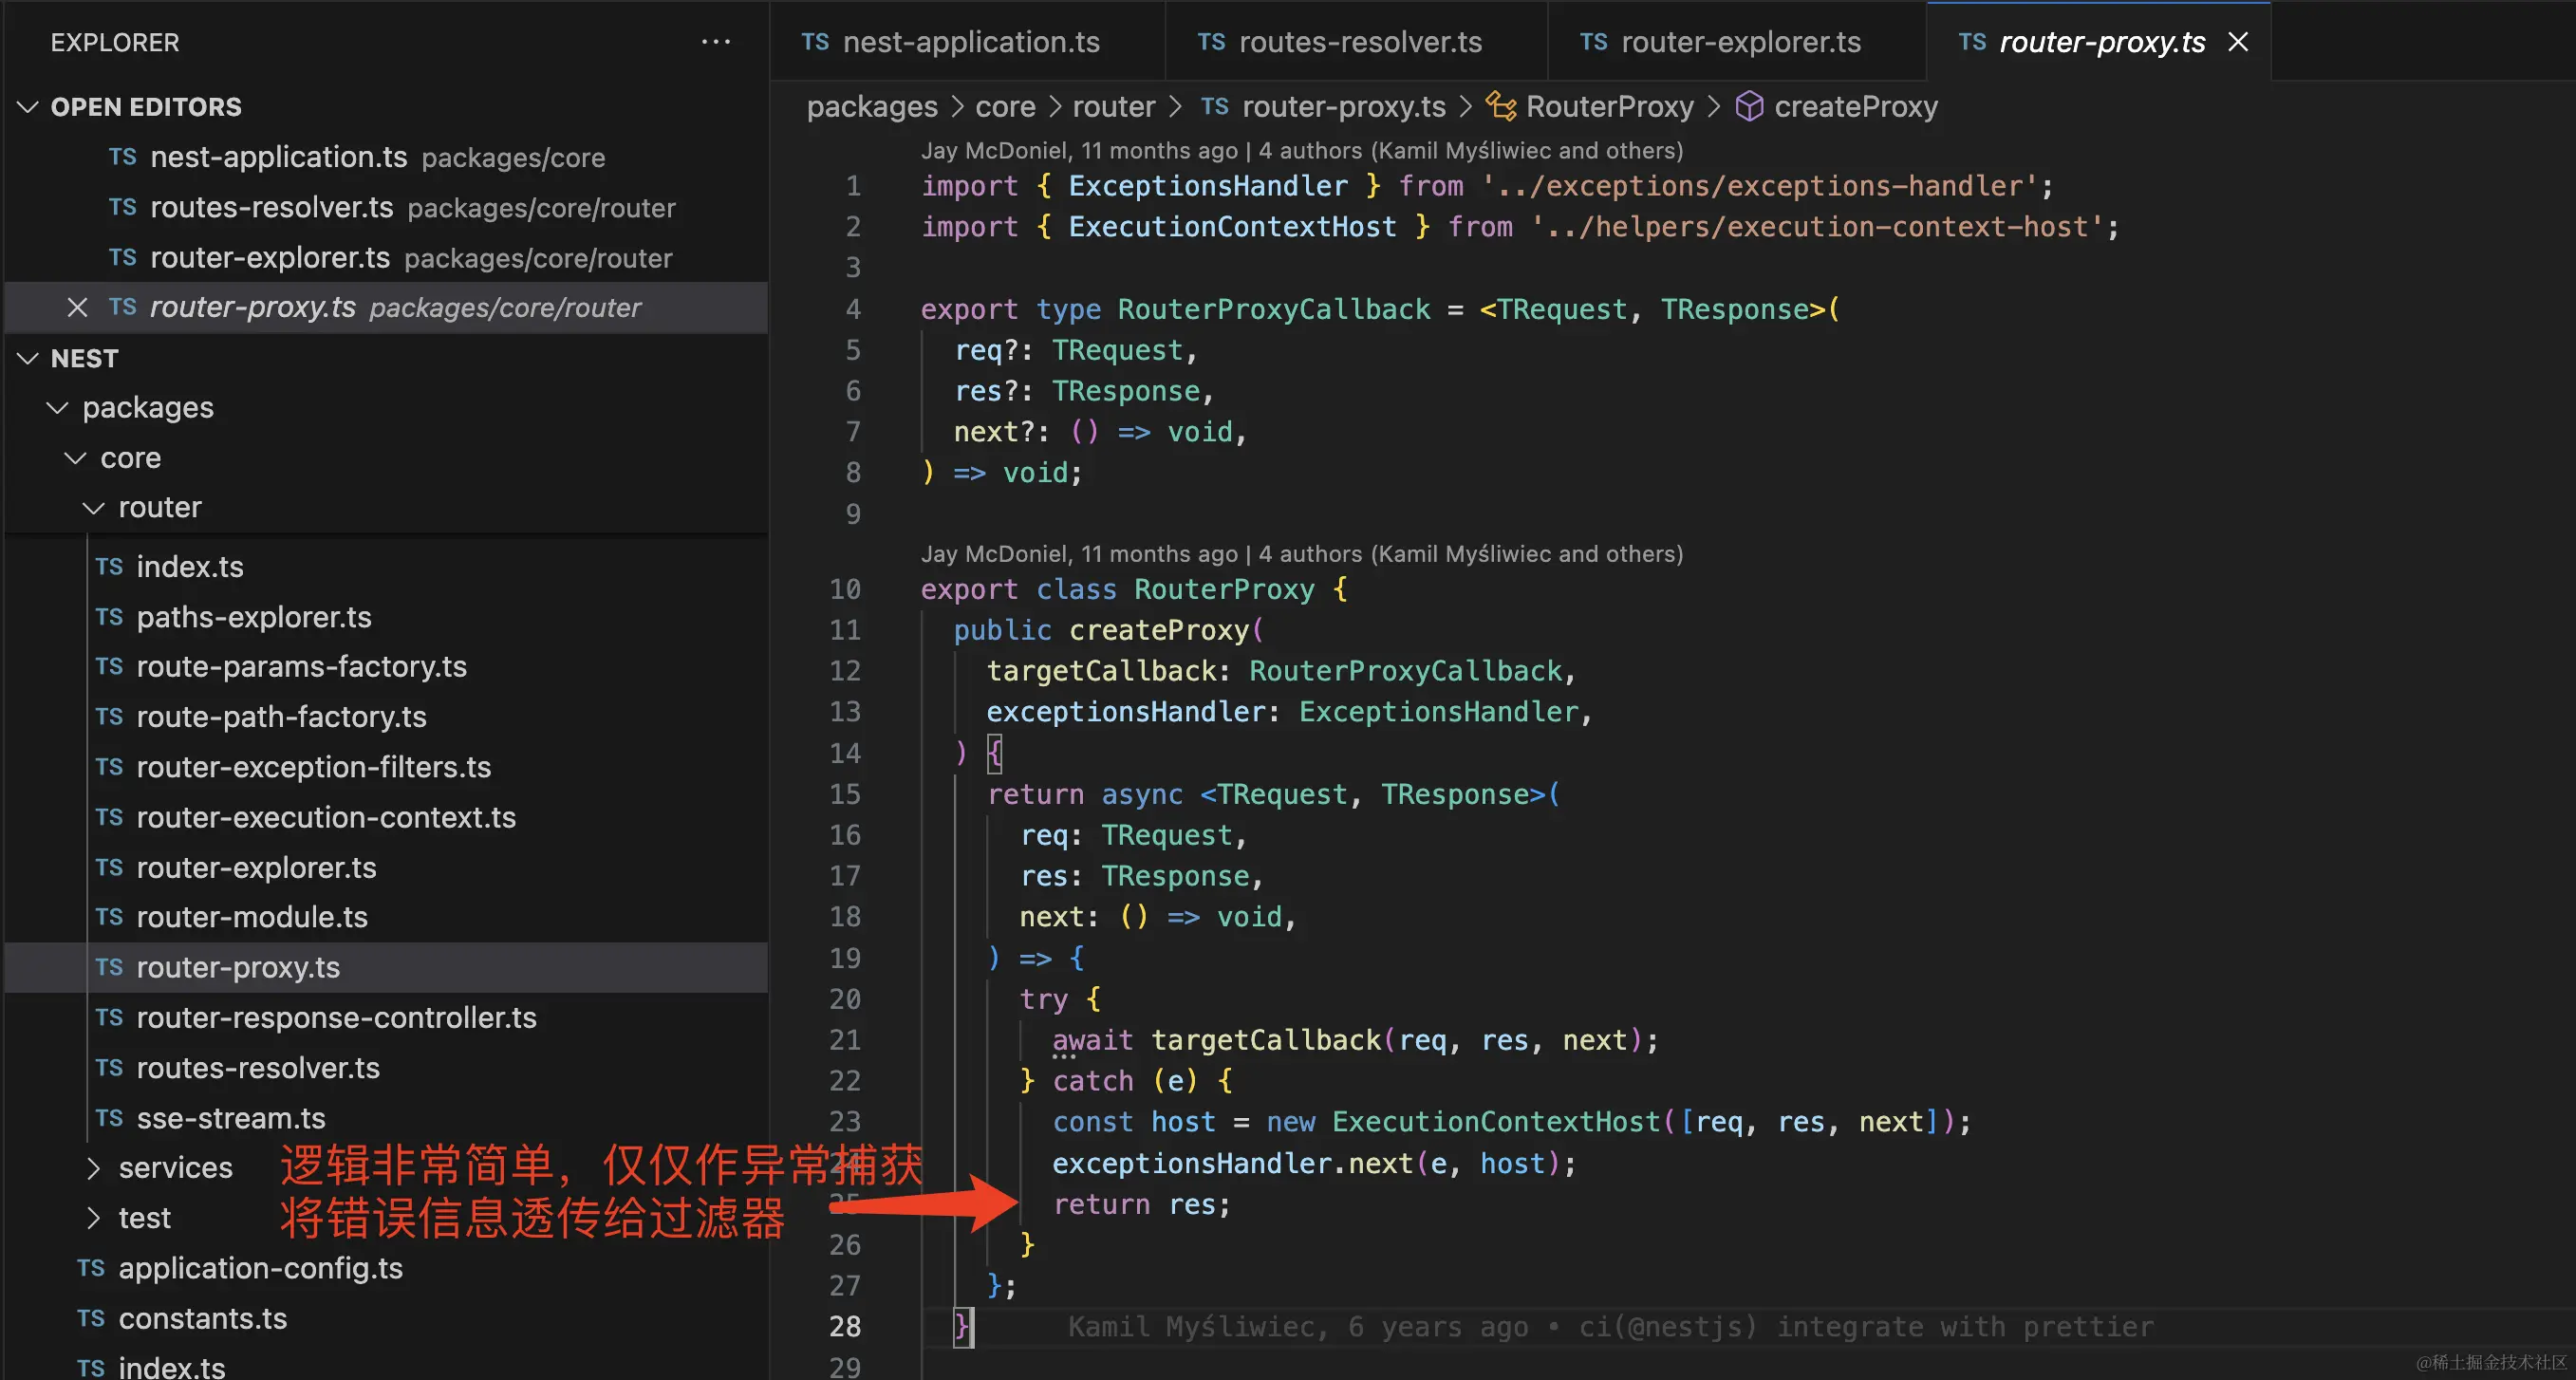Open sse-stream.ts in file tree

pyautogui.click(x=386, y=1118)
